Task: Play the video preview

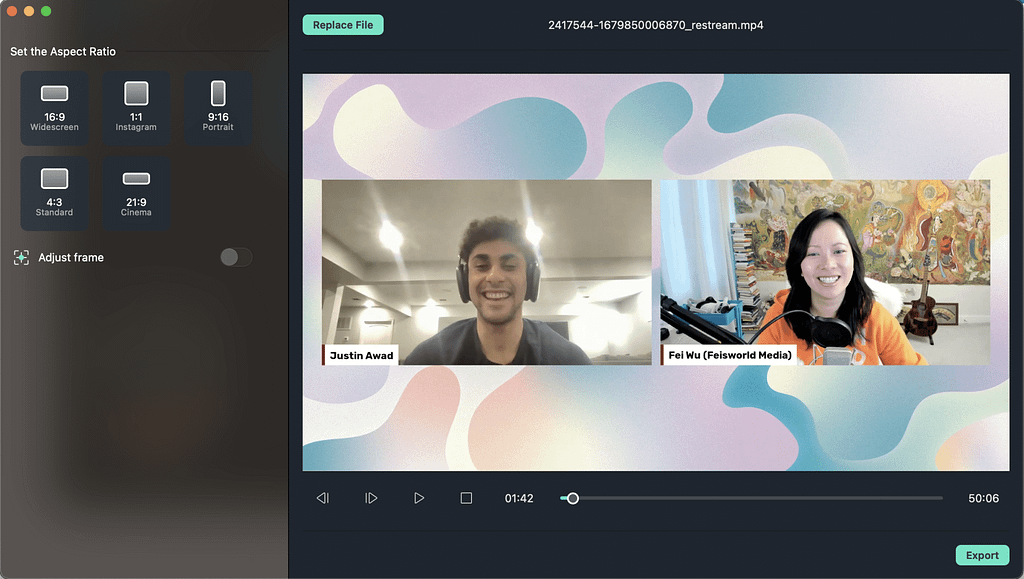Action: tap(419, 498)
